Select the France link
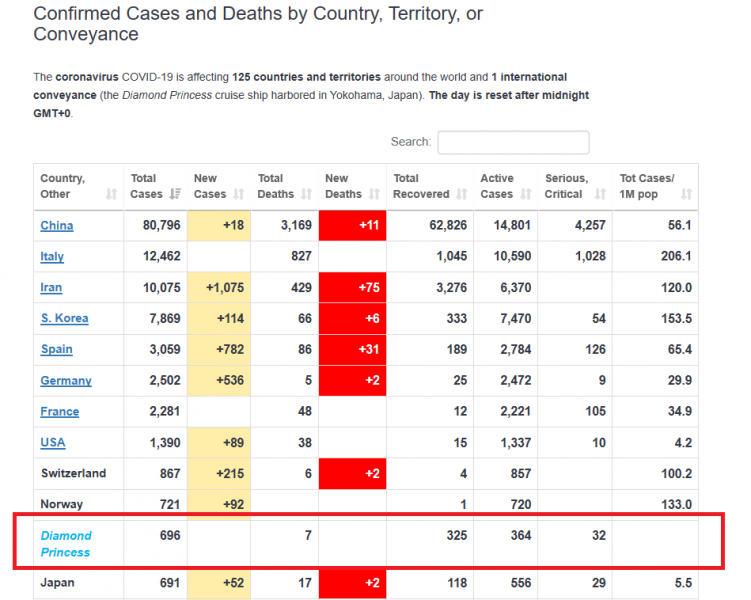The image size is (751, 600). (59, 412)
